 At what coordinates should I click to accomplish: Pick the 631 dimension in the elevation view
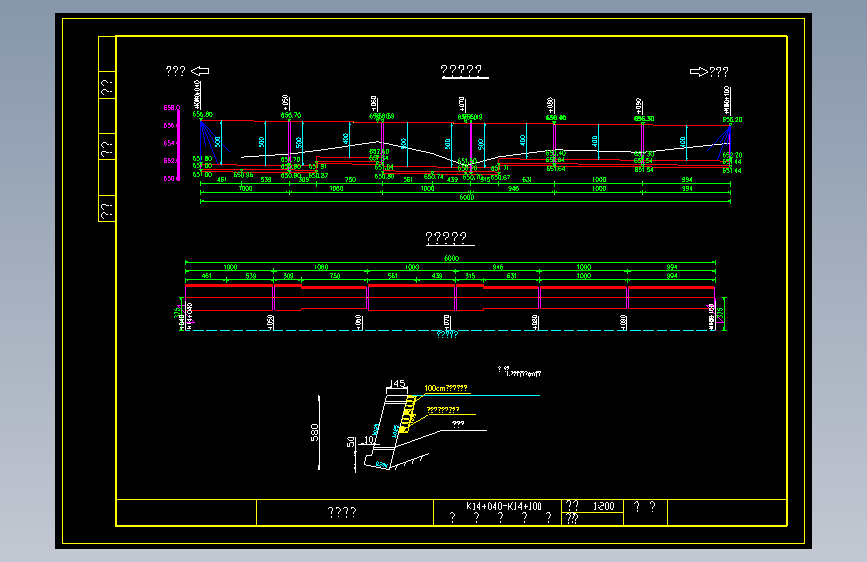click(527, 179)
